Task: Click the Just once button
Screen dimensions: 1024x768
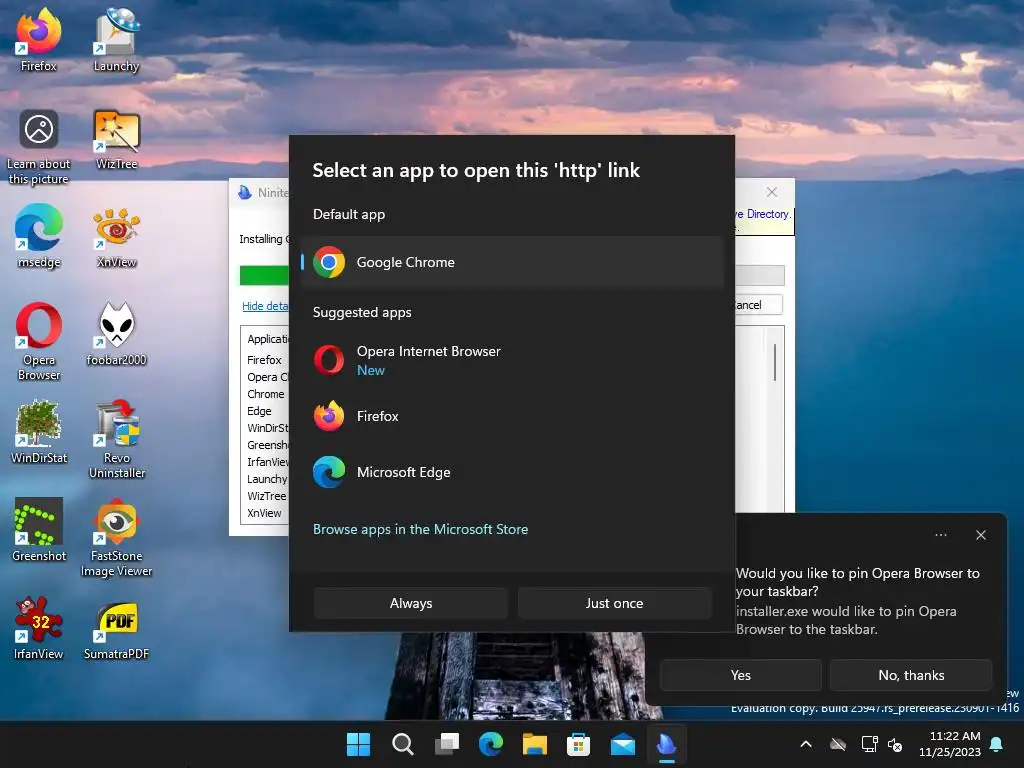Action: click(614, 603)
